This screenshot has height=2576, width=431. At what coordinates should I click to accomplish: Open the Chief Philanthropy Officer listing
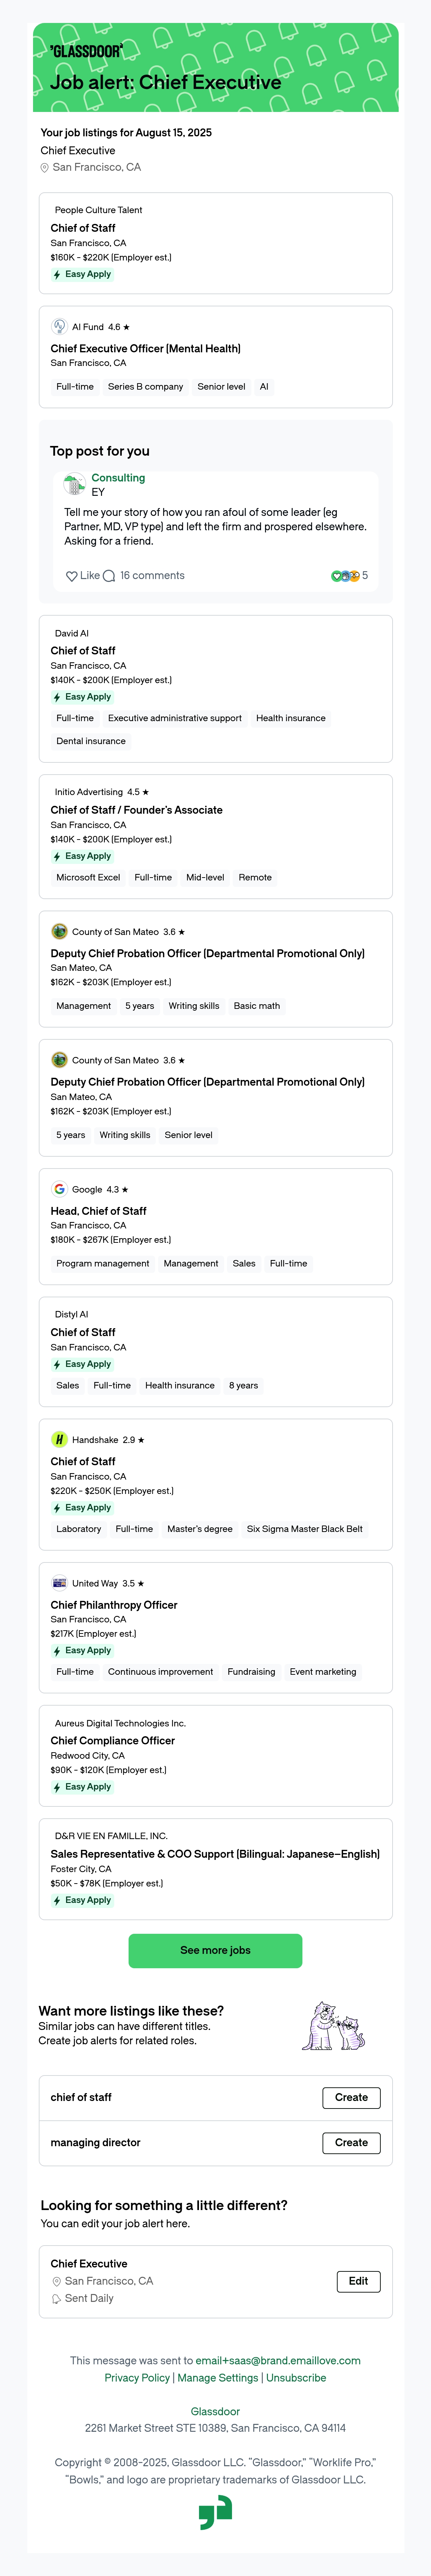(114, 1605)
